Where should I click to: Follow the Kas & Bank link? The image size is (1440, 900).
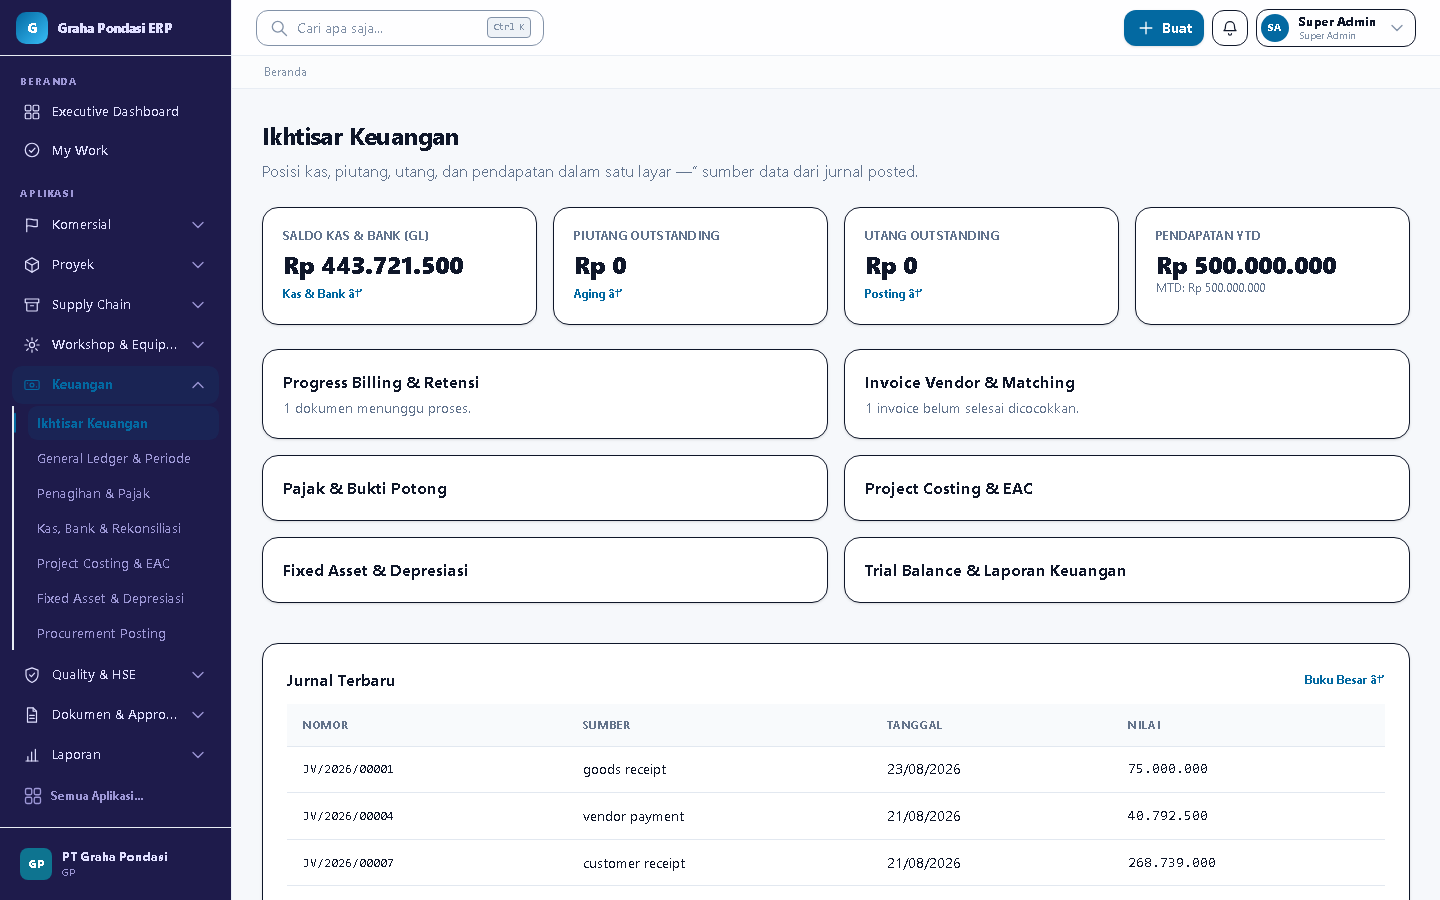(x=322, y=294)
